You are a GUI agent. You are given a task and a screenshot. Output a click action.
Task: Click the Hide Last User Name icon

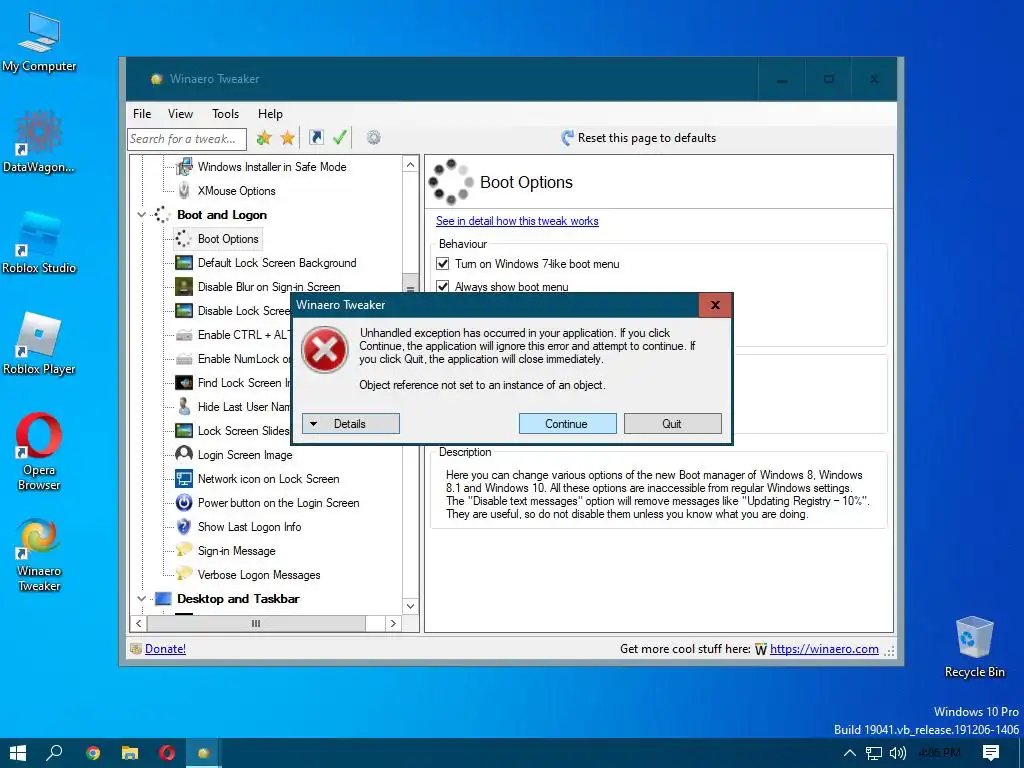pyautogui.click(x=184, y=407)
